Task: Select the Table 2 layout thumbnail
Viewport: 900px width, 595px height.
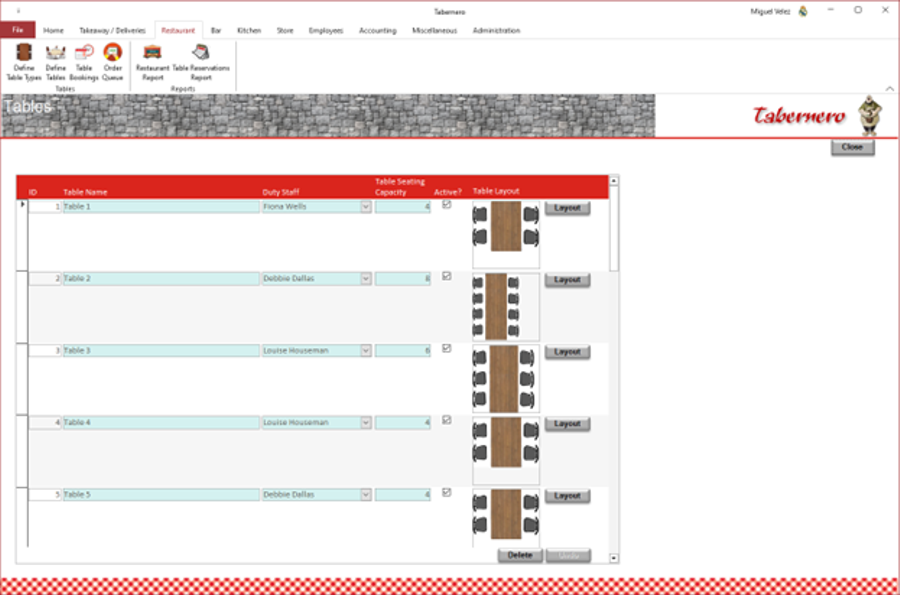Action: 506,307
